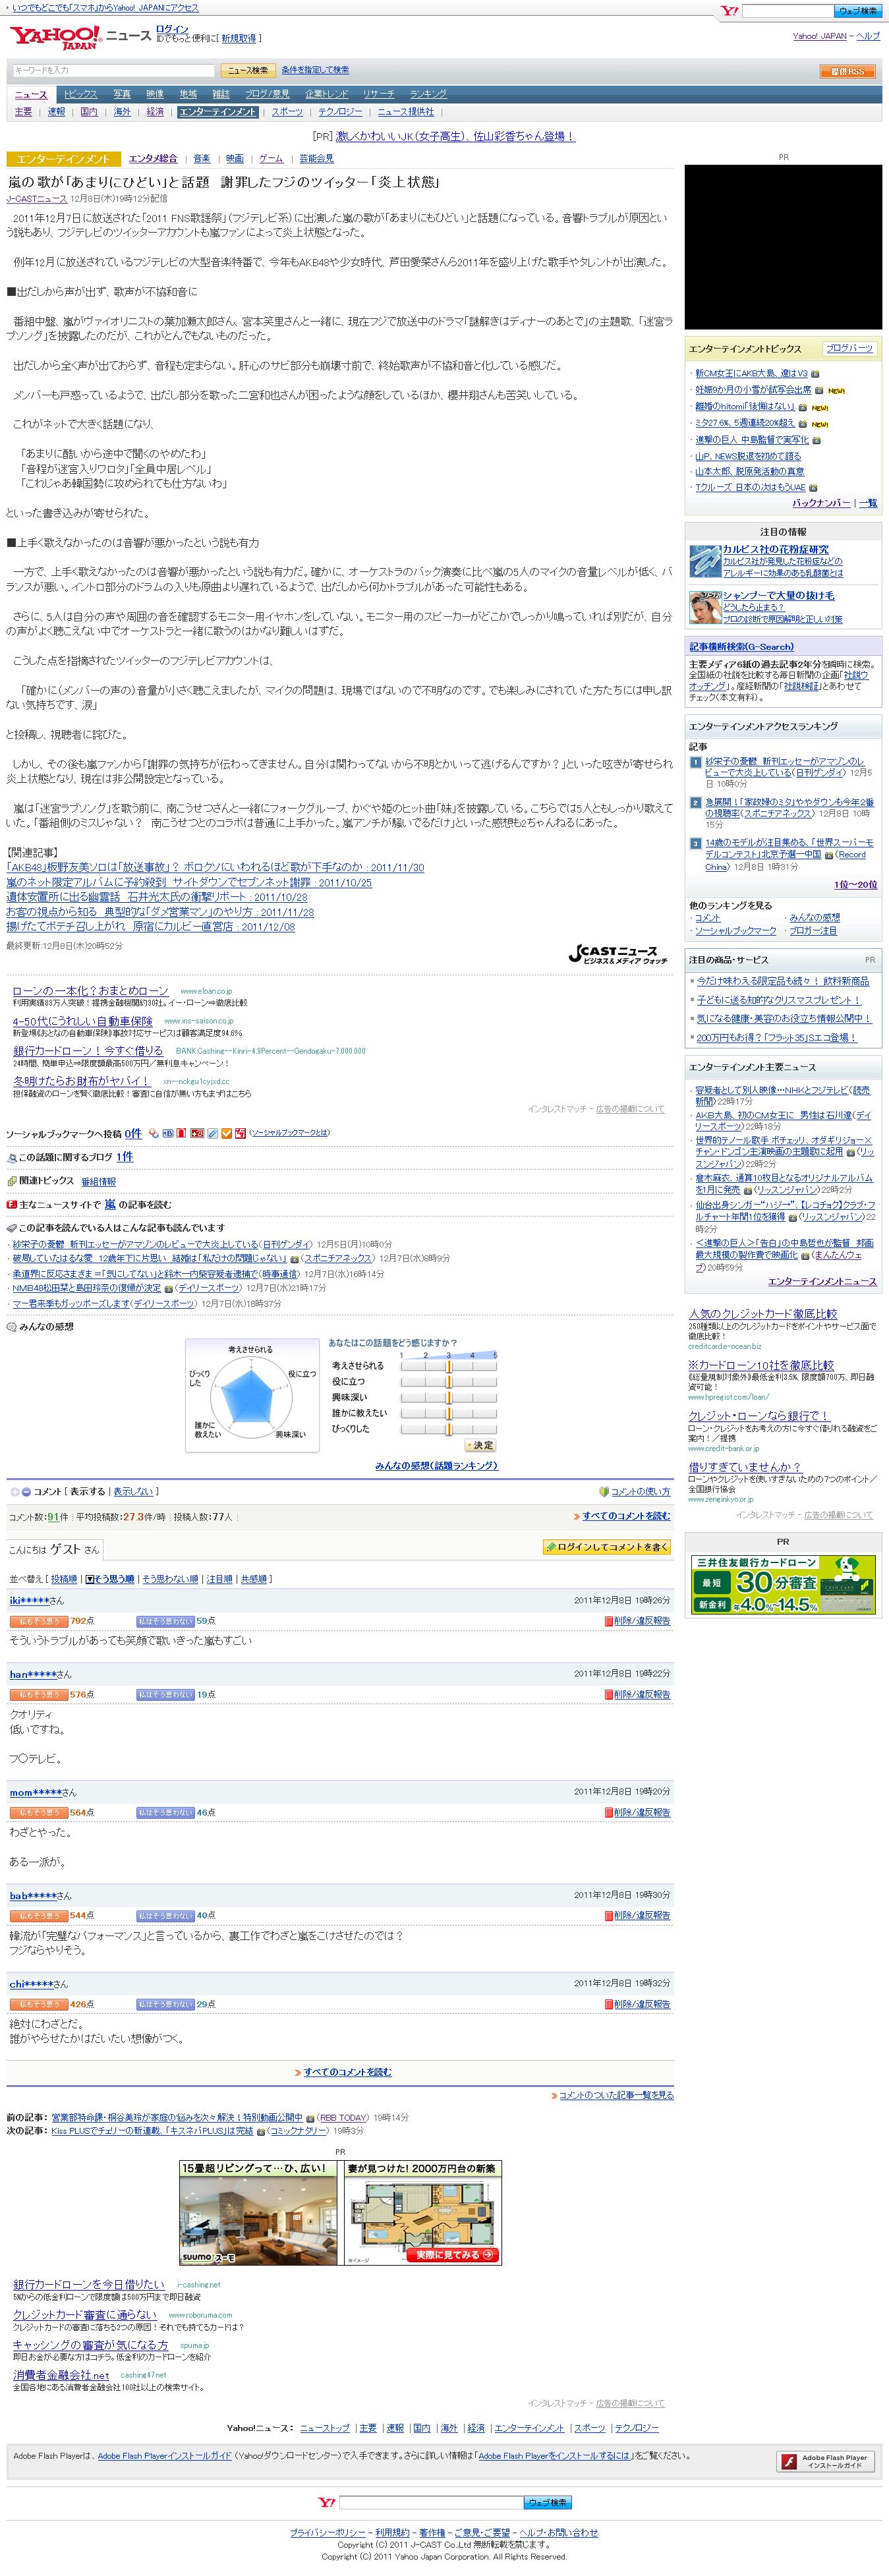Adjust the 役に立つ rating slider
The width and height of the screenshot is (889, 2576).
448,1381
